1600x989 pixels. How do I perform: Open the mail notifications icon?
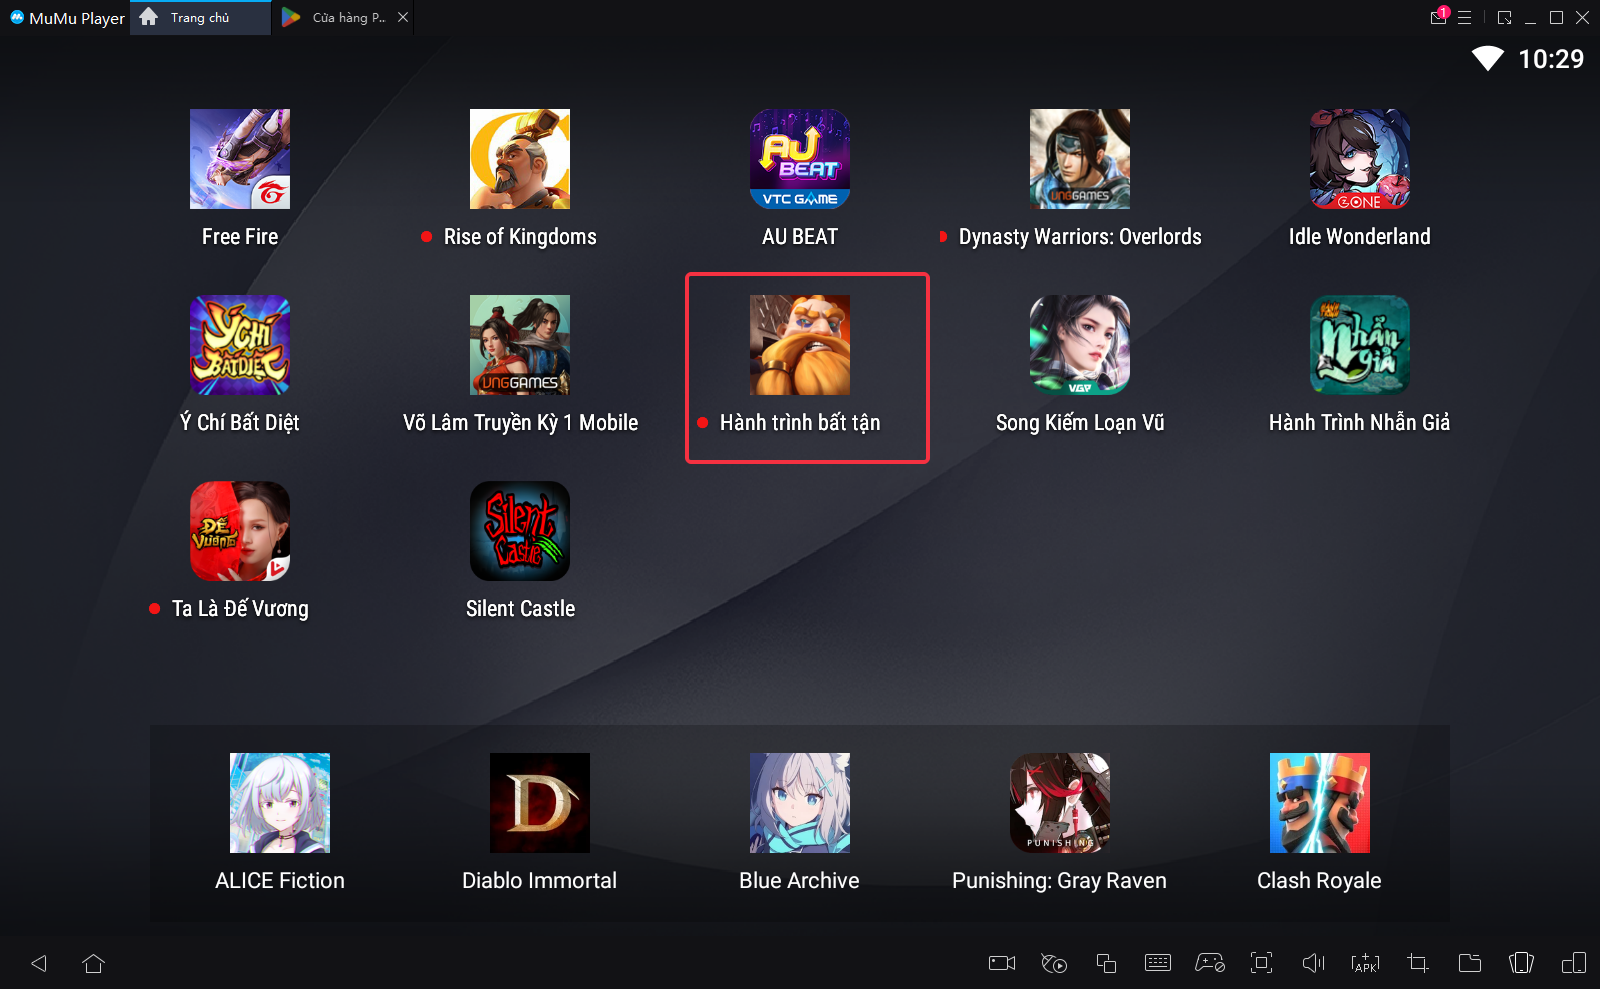[1438, 17]
